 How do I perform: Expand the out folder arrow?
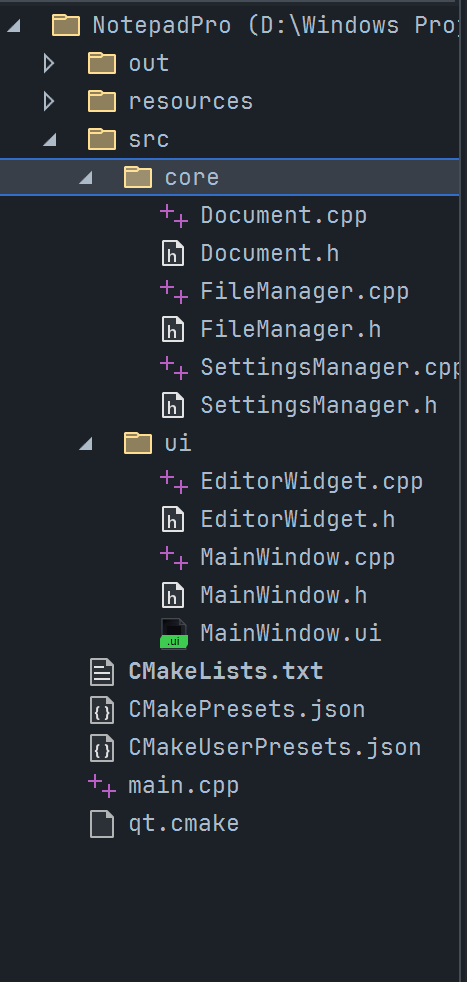[x=49, y=63]
